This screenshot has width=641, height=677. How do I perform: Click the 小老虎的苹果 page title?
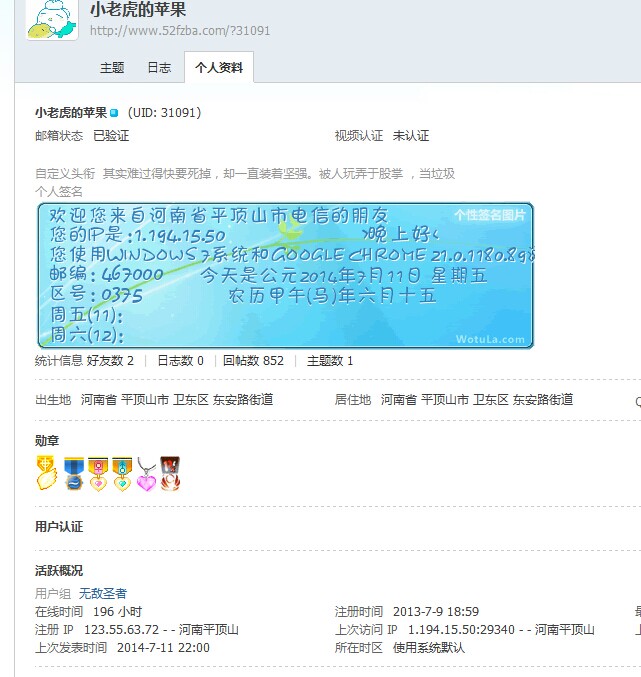click(138, 9)
